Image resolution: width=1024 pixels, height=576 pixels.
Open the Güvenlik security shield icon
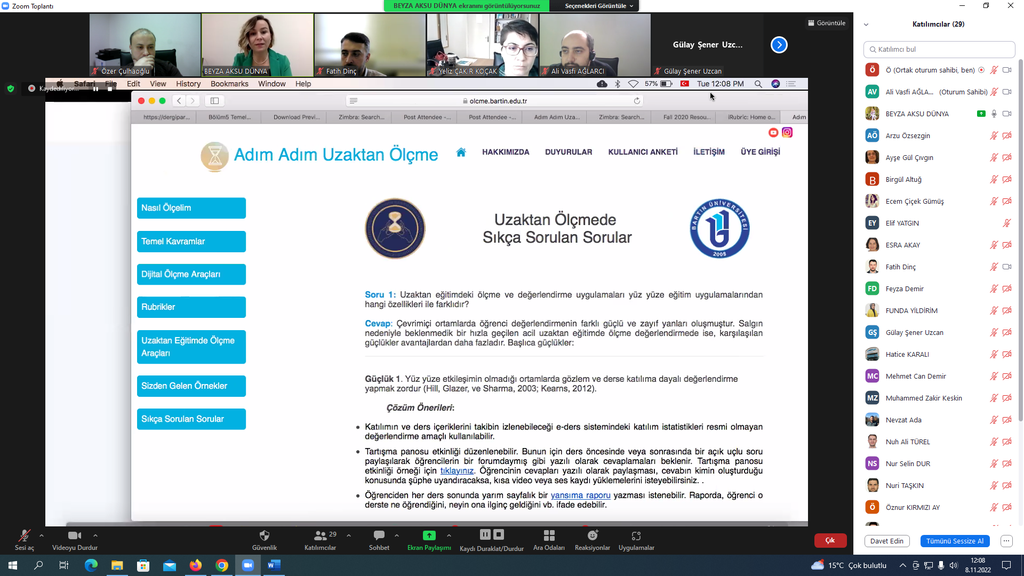[264, 536]
